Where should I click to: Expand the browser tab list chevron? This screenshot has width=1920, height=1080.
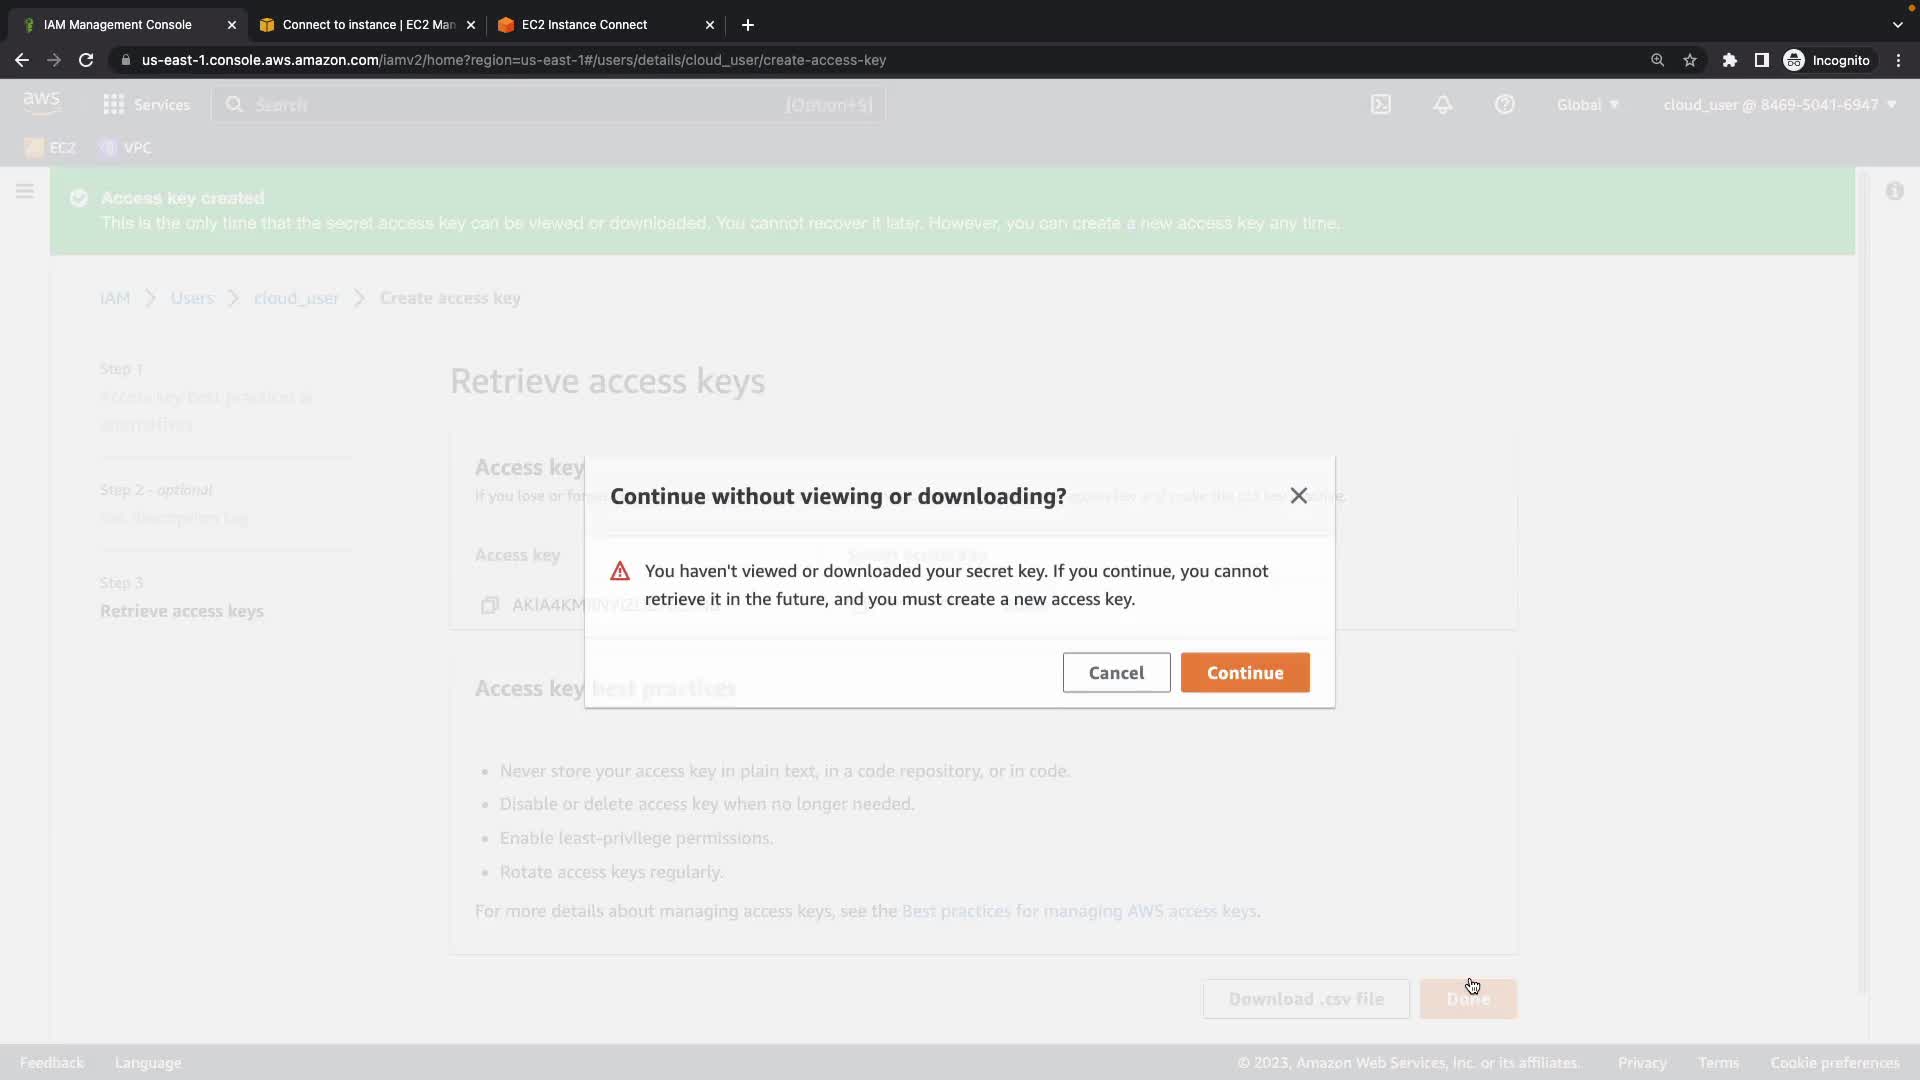(1897, 25)
